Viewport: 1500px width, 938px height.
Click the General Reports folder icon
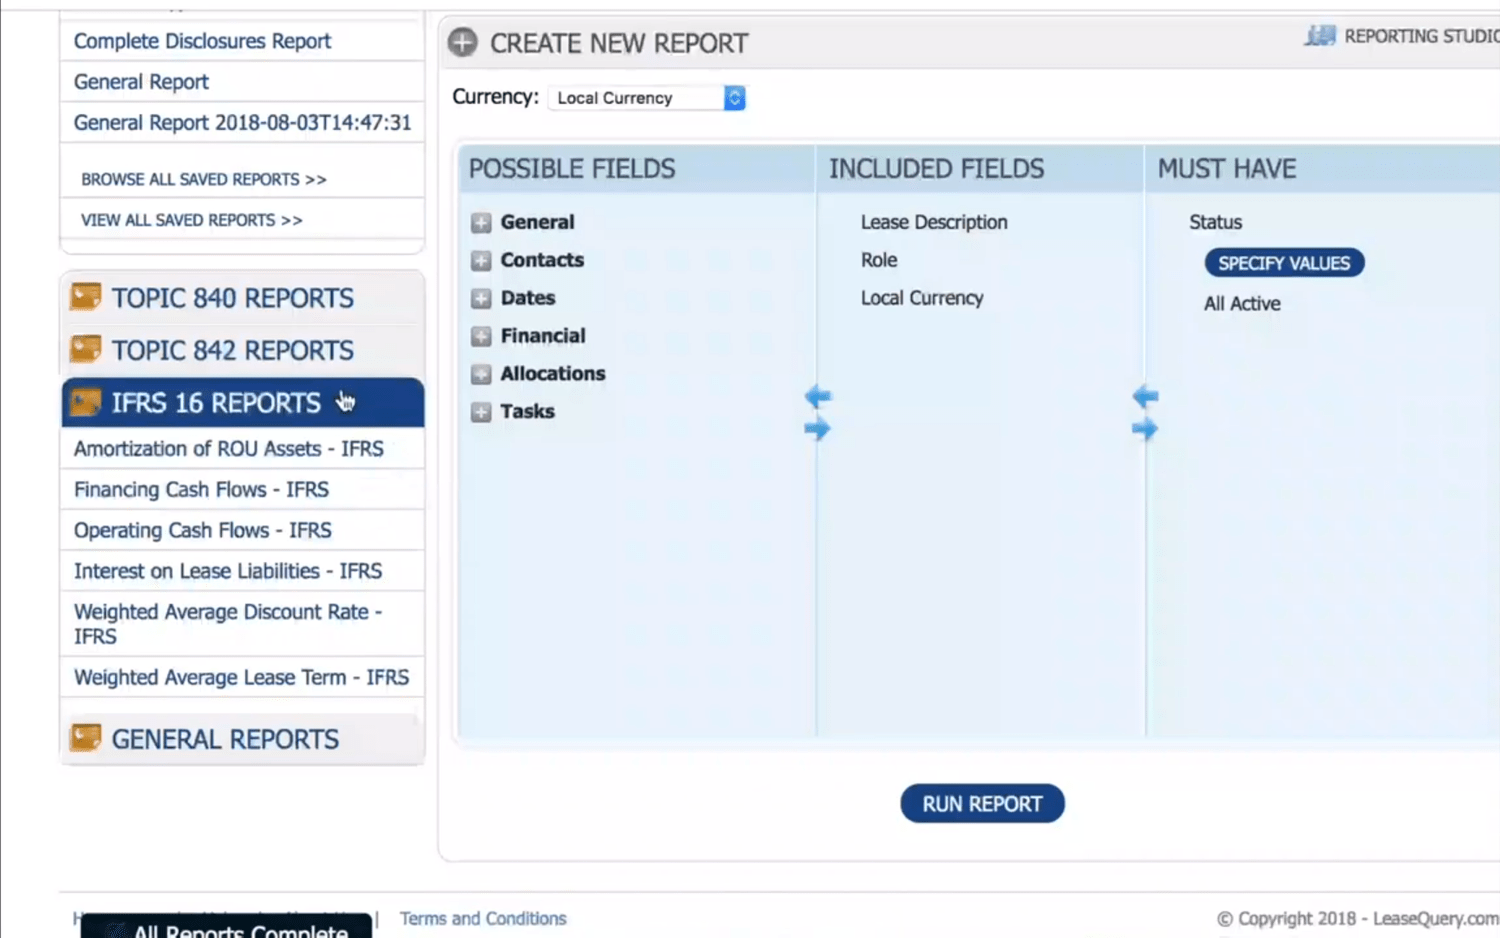[x=86, y=738]
